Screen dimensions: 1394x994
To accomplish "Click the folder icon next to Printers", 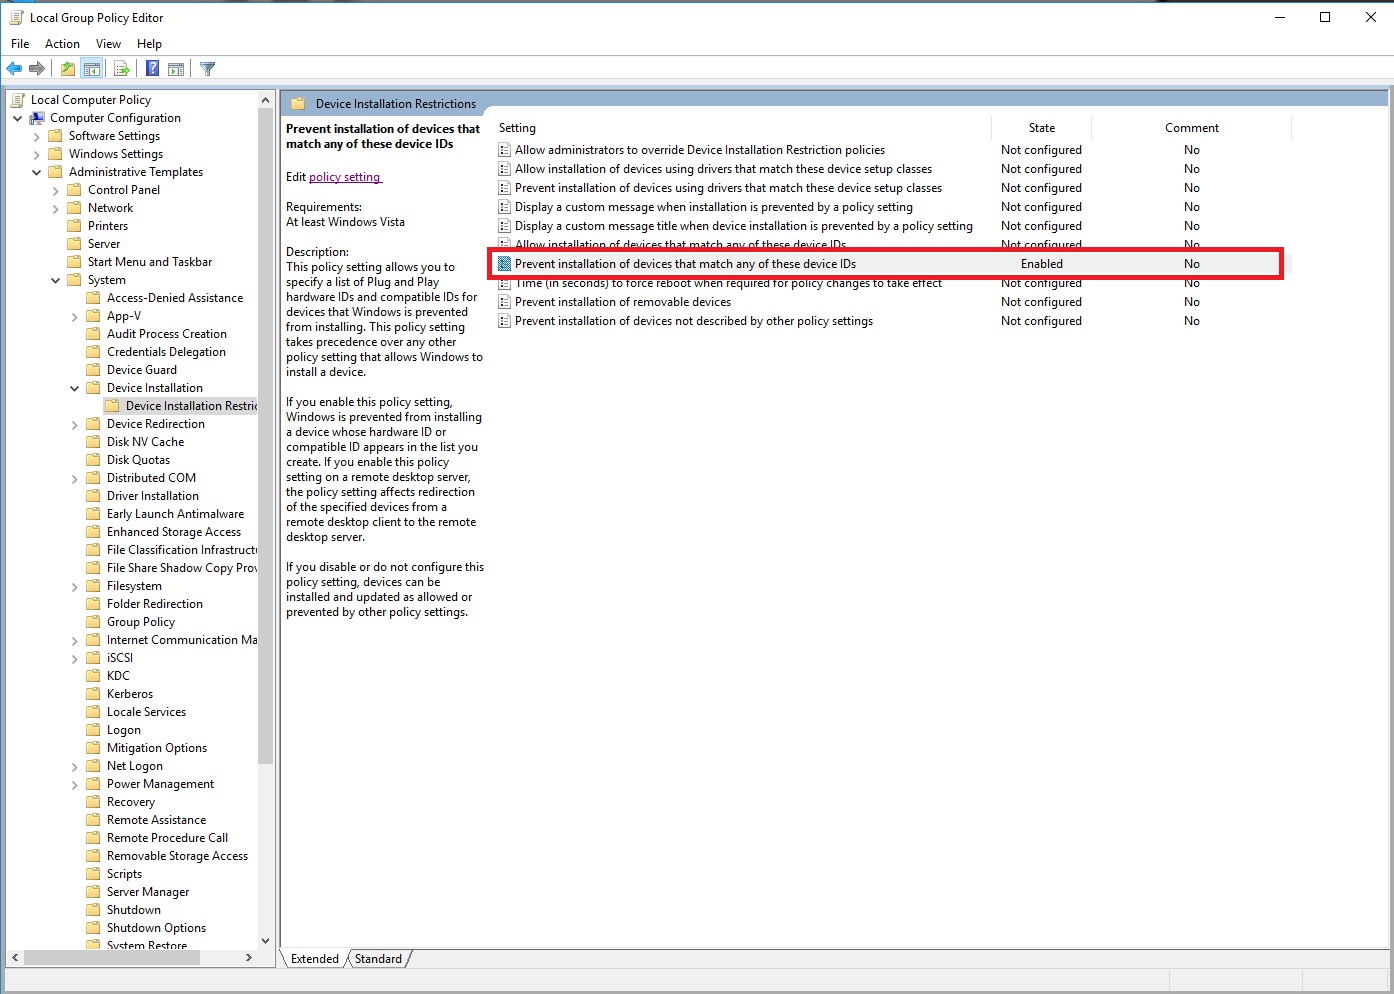I will tap(74, 226).
